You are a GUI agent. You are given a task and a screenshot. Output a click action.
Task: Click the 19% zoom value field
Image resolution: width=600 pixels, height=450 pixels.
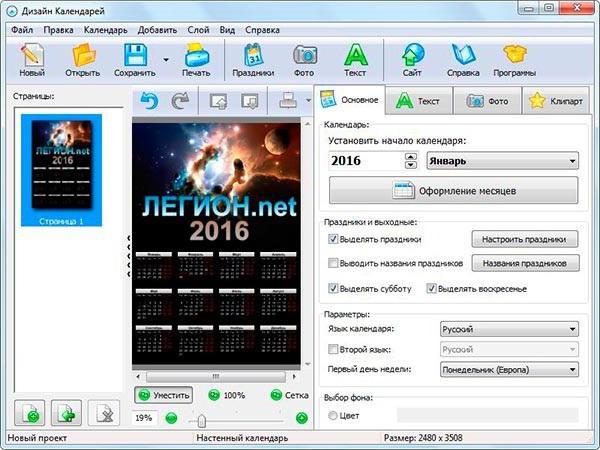[144, 418]
